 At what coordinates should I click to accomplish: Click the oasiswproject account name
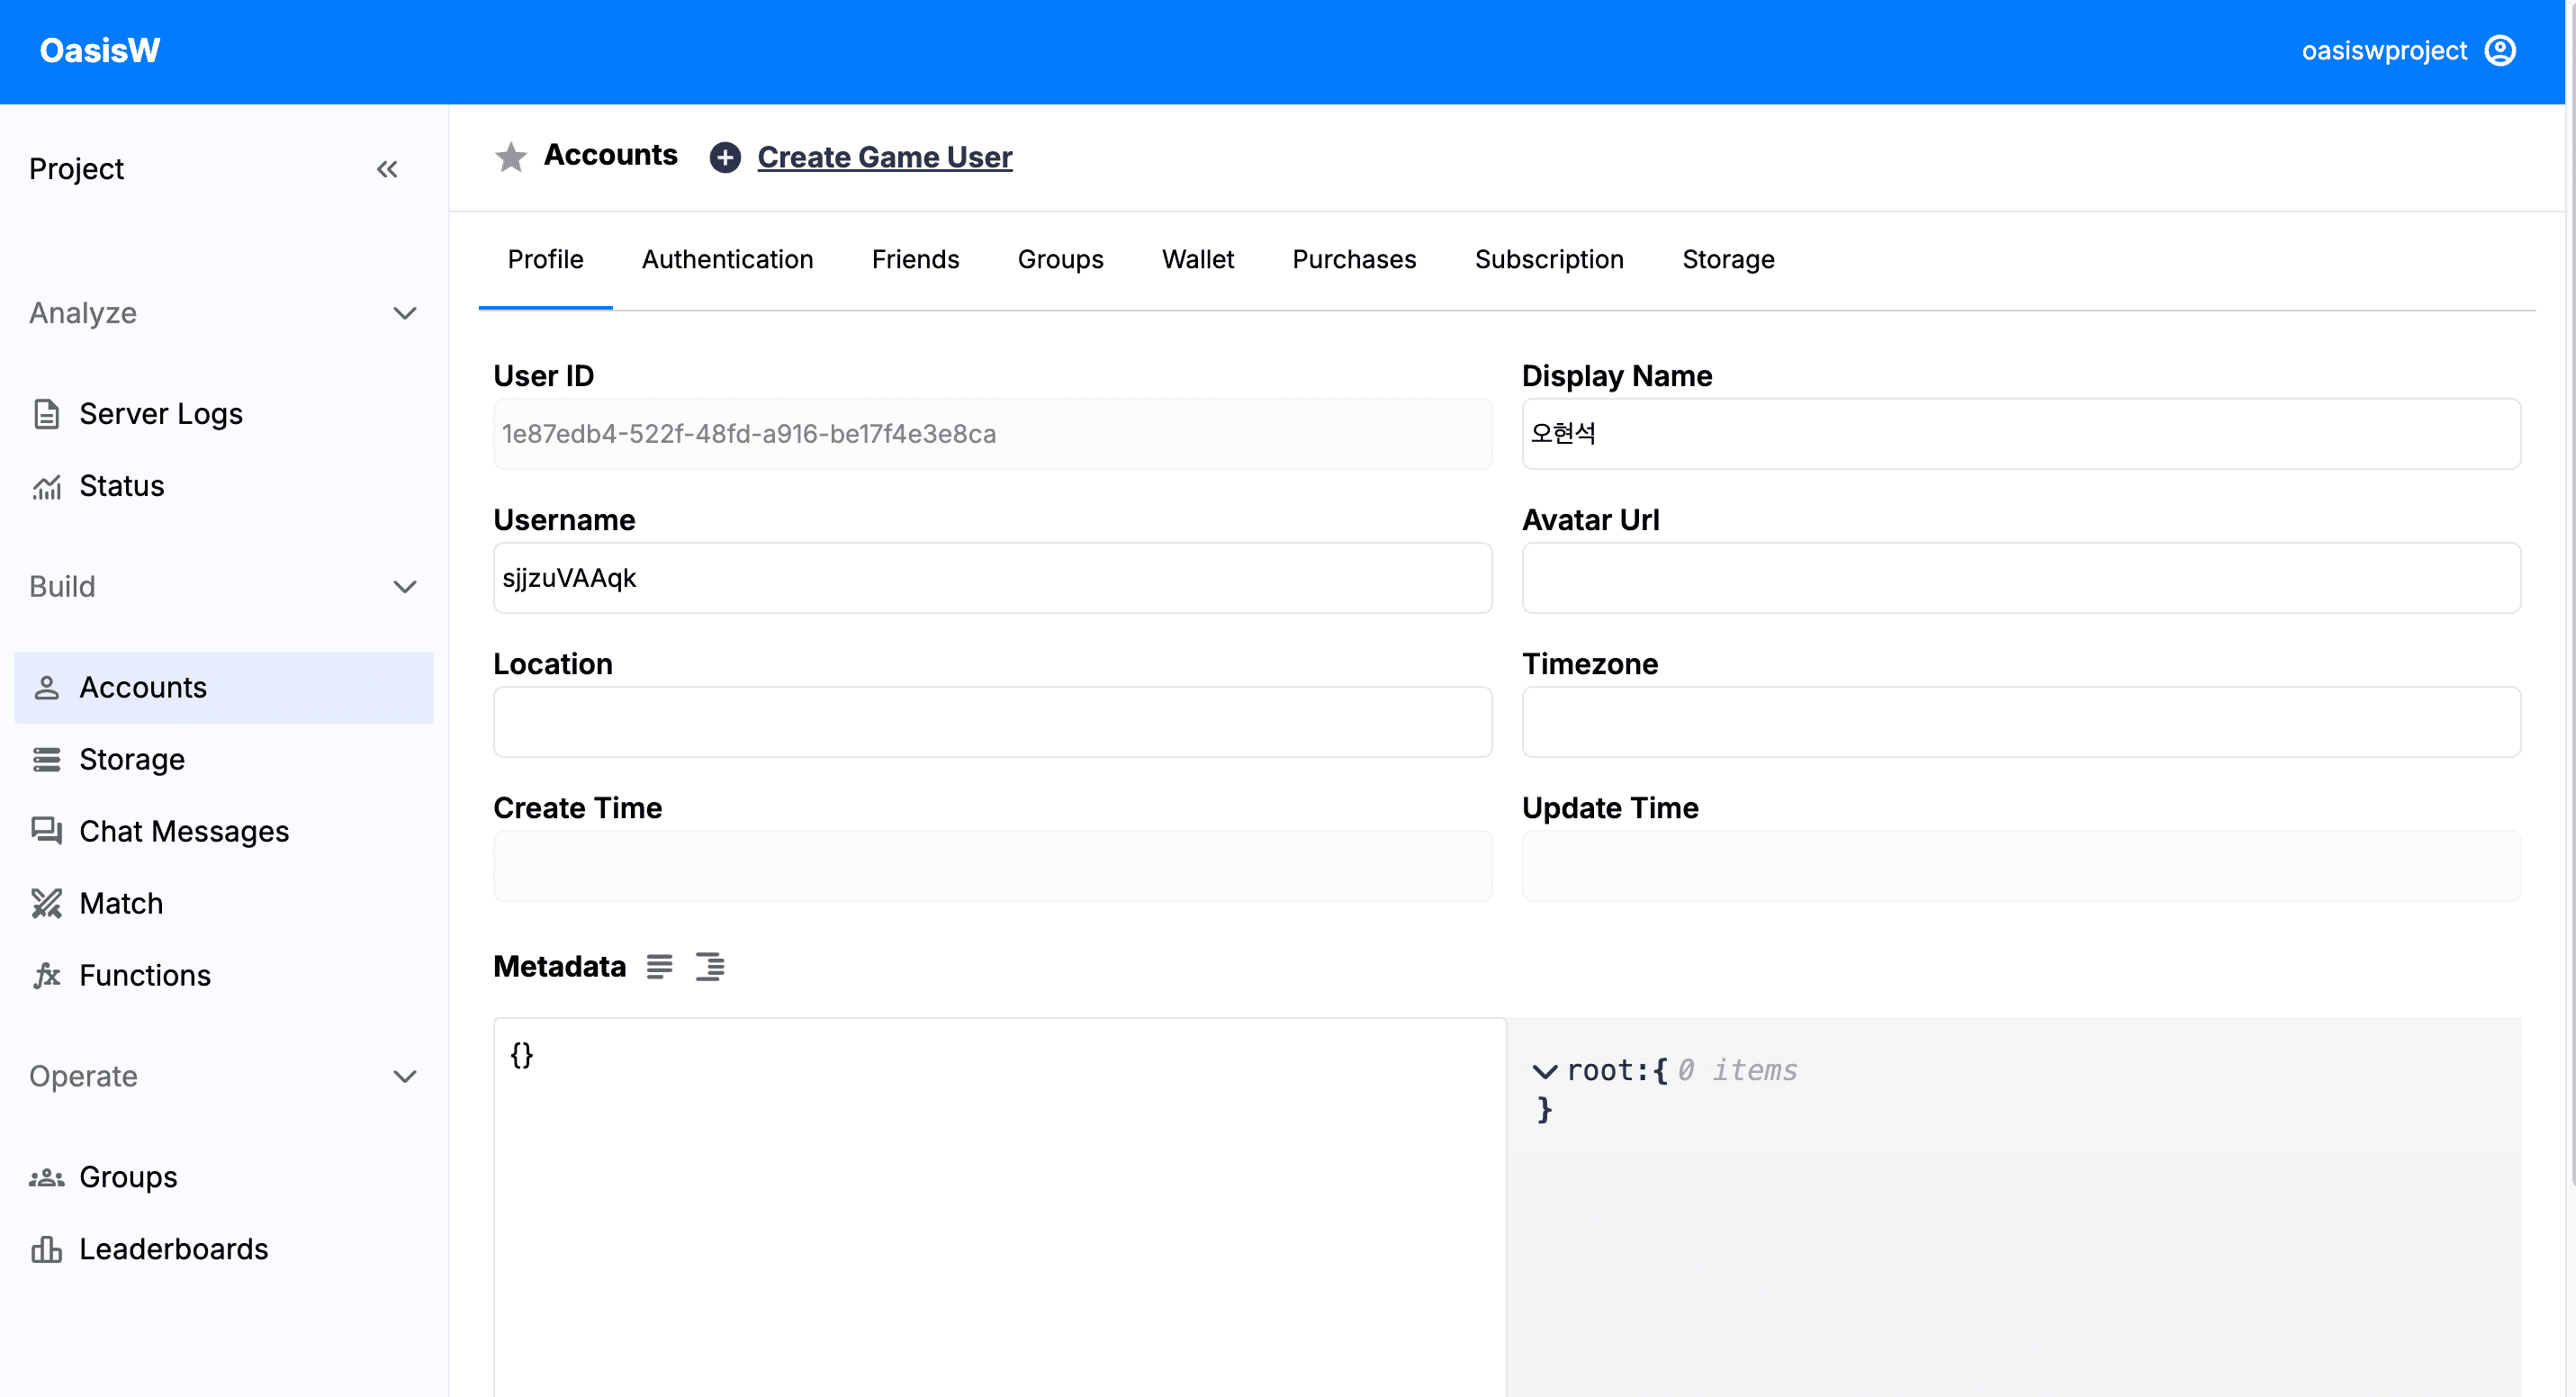tap(2384, 51)
